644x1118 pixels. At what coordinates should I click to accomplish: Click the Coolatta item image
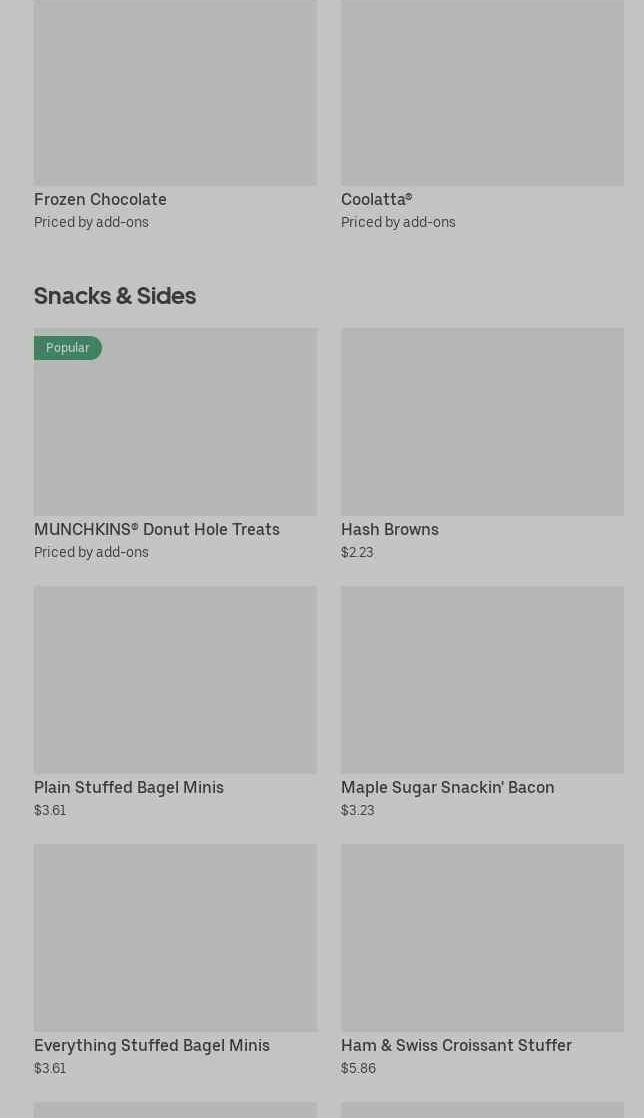482,92
